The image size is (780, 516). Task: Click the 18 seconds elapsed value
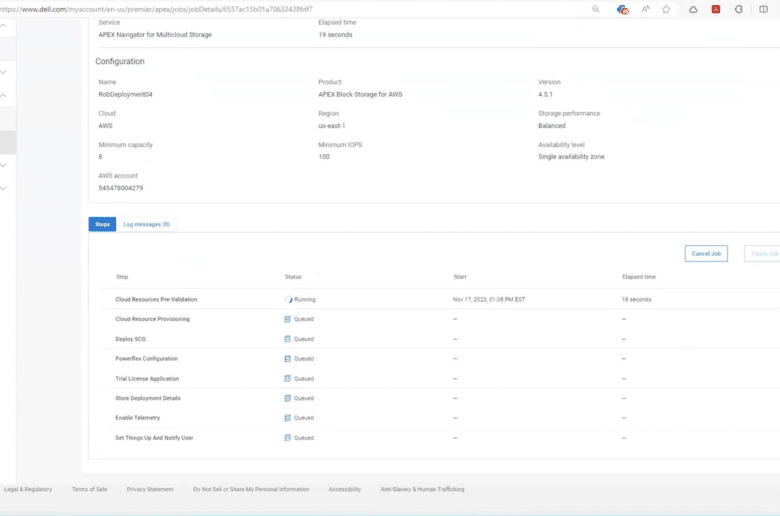[x=636, y=300]
